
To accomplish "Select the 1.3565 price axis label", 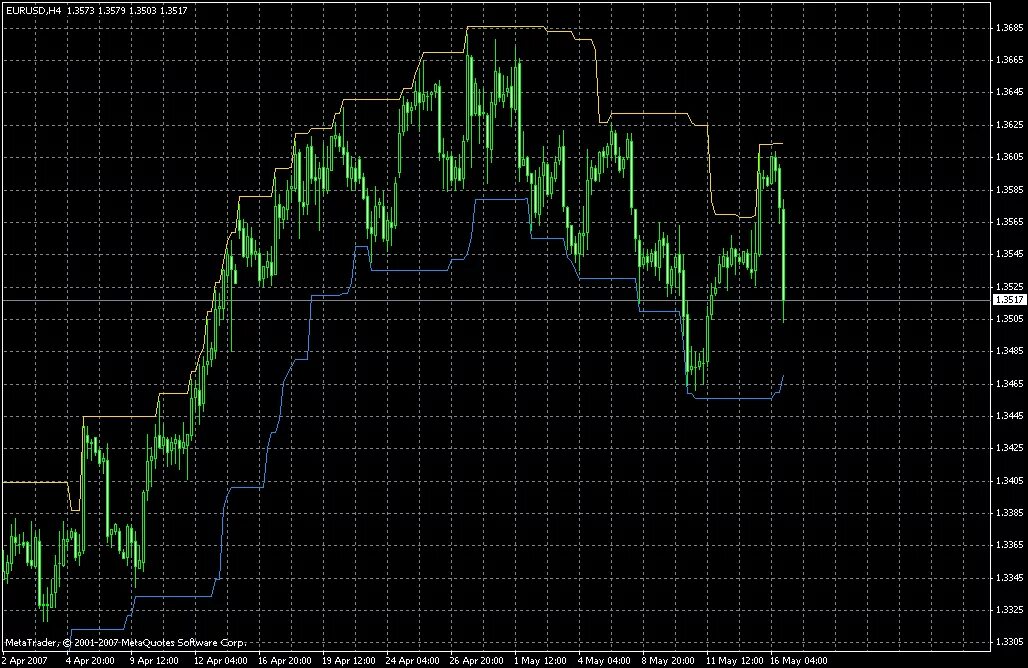I will tap(1009, 222).
